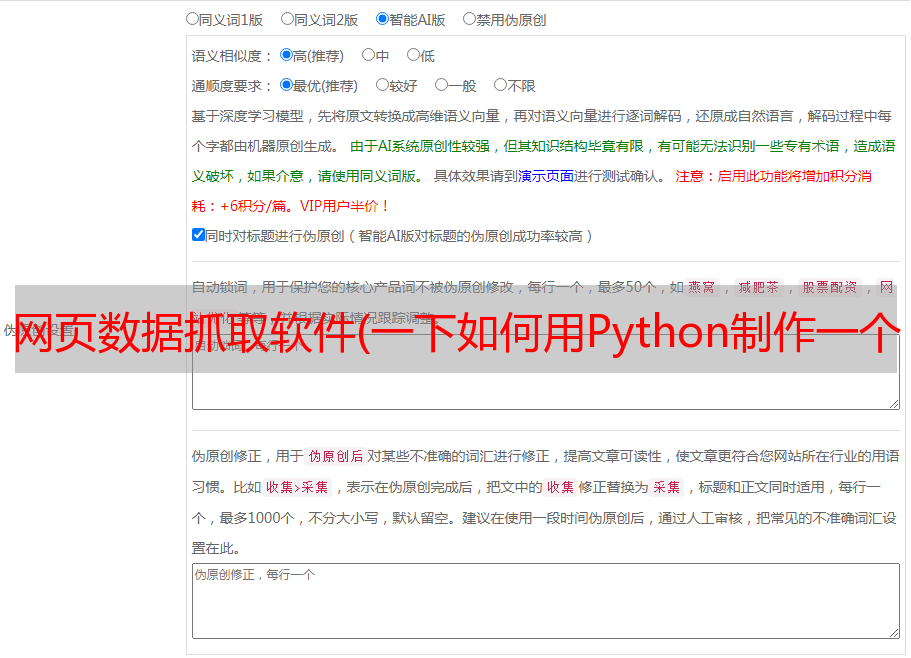The width and height of the screenshot is (911, 658).
Task: Click the 收集>采集 example tag
Action: pyautogui.click(x=297, y=487)
